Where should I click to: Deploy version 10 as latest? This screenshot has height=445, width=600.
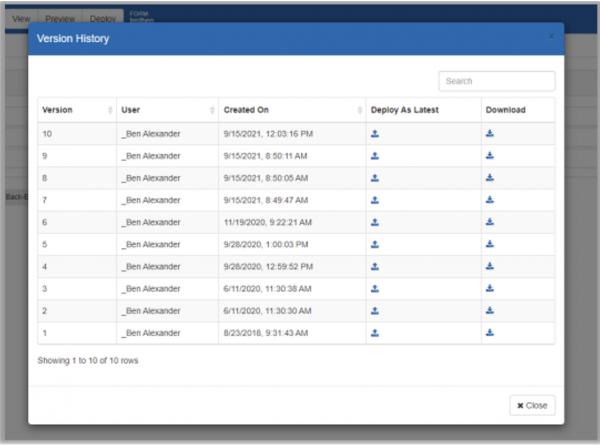(x=375, y=134)
